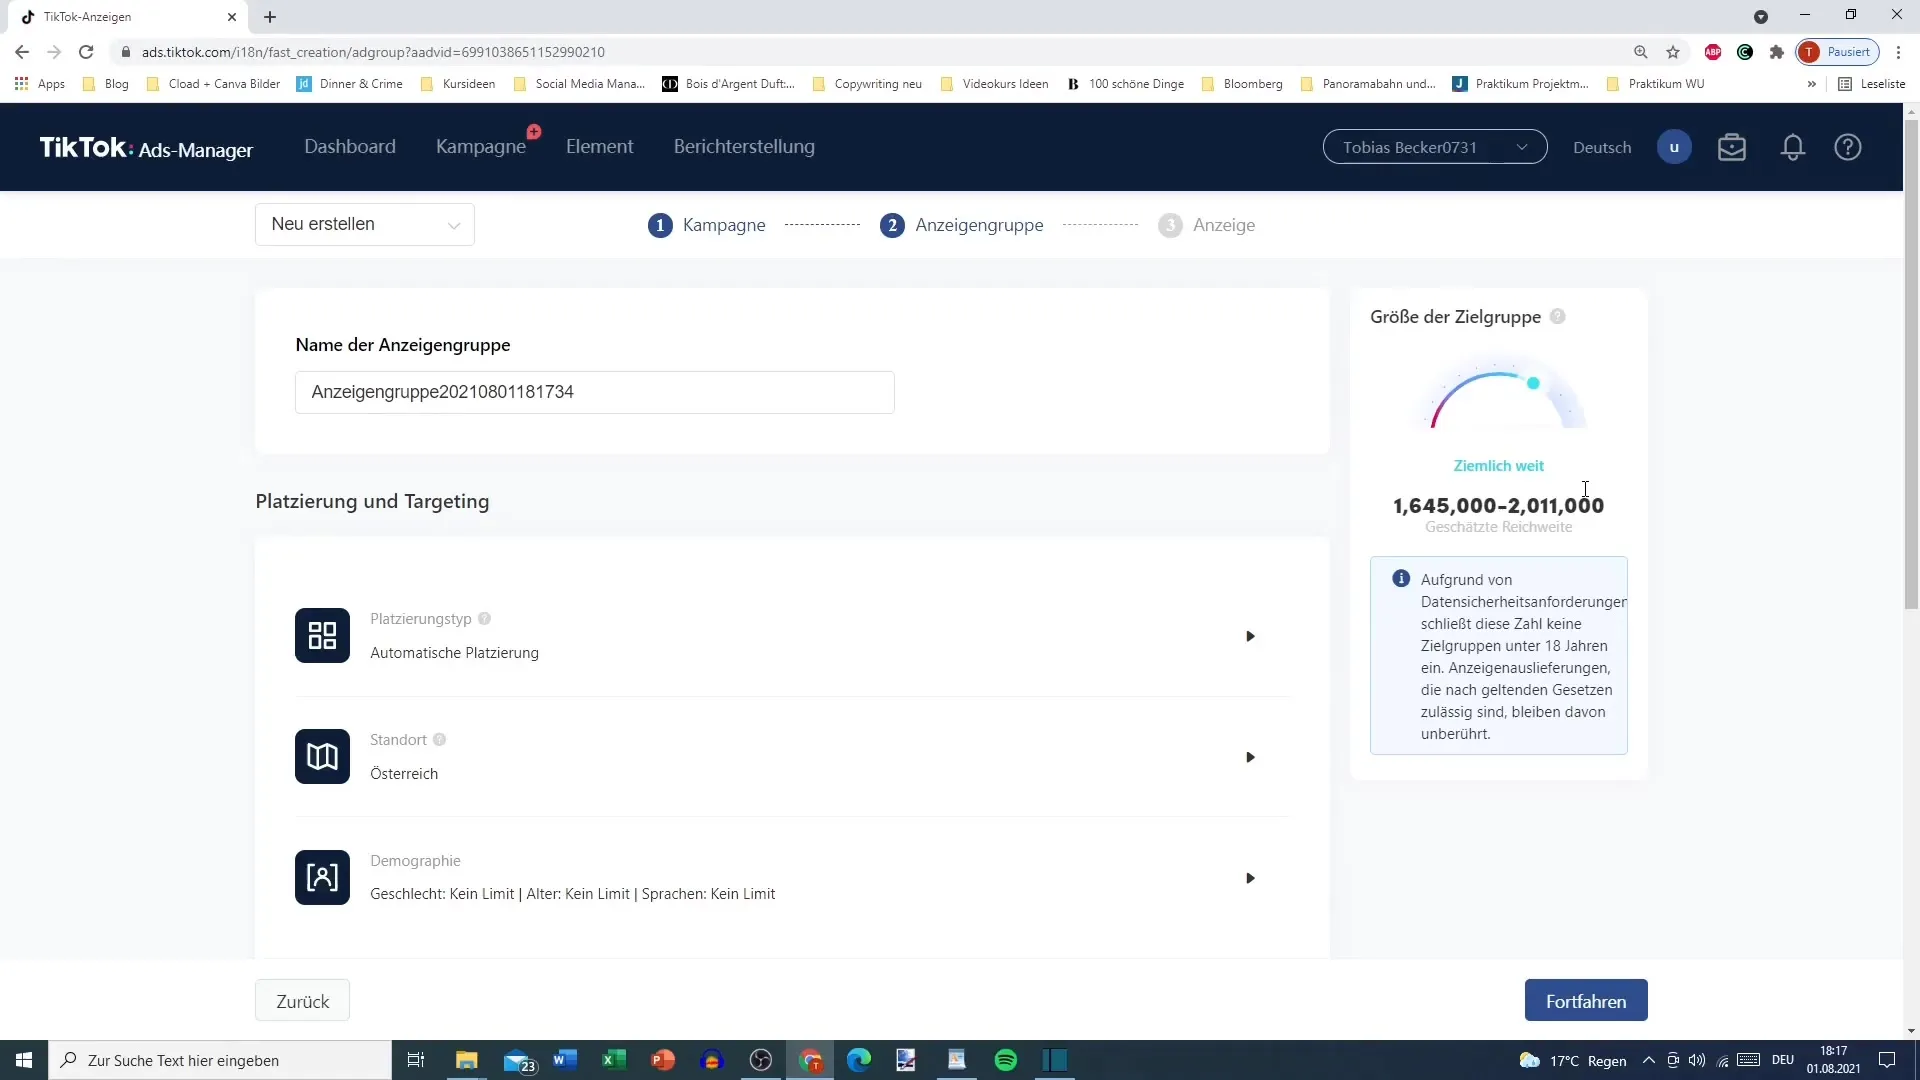Expand the Demographie section arrow

click(1250, 878)
